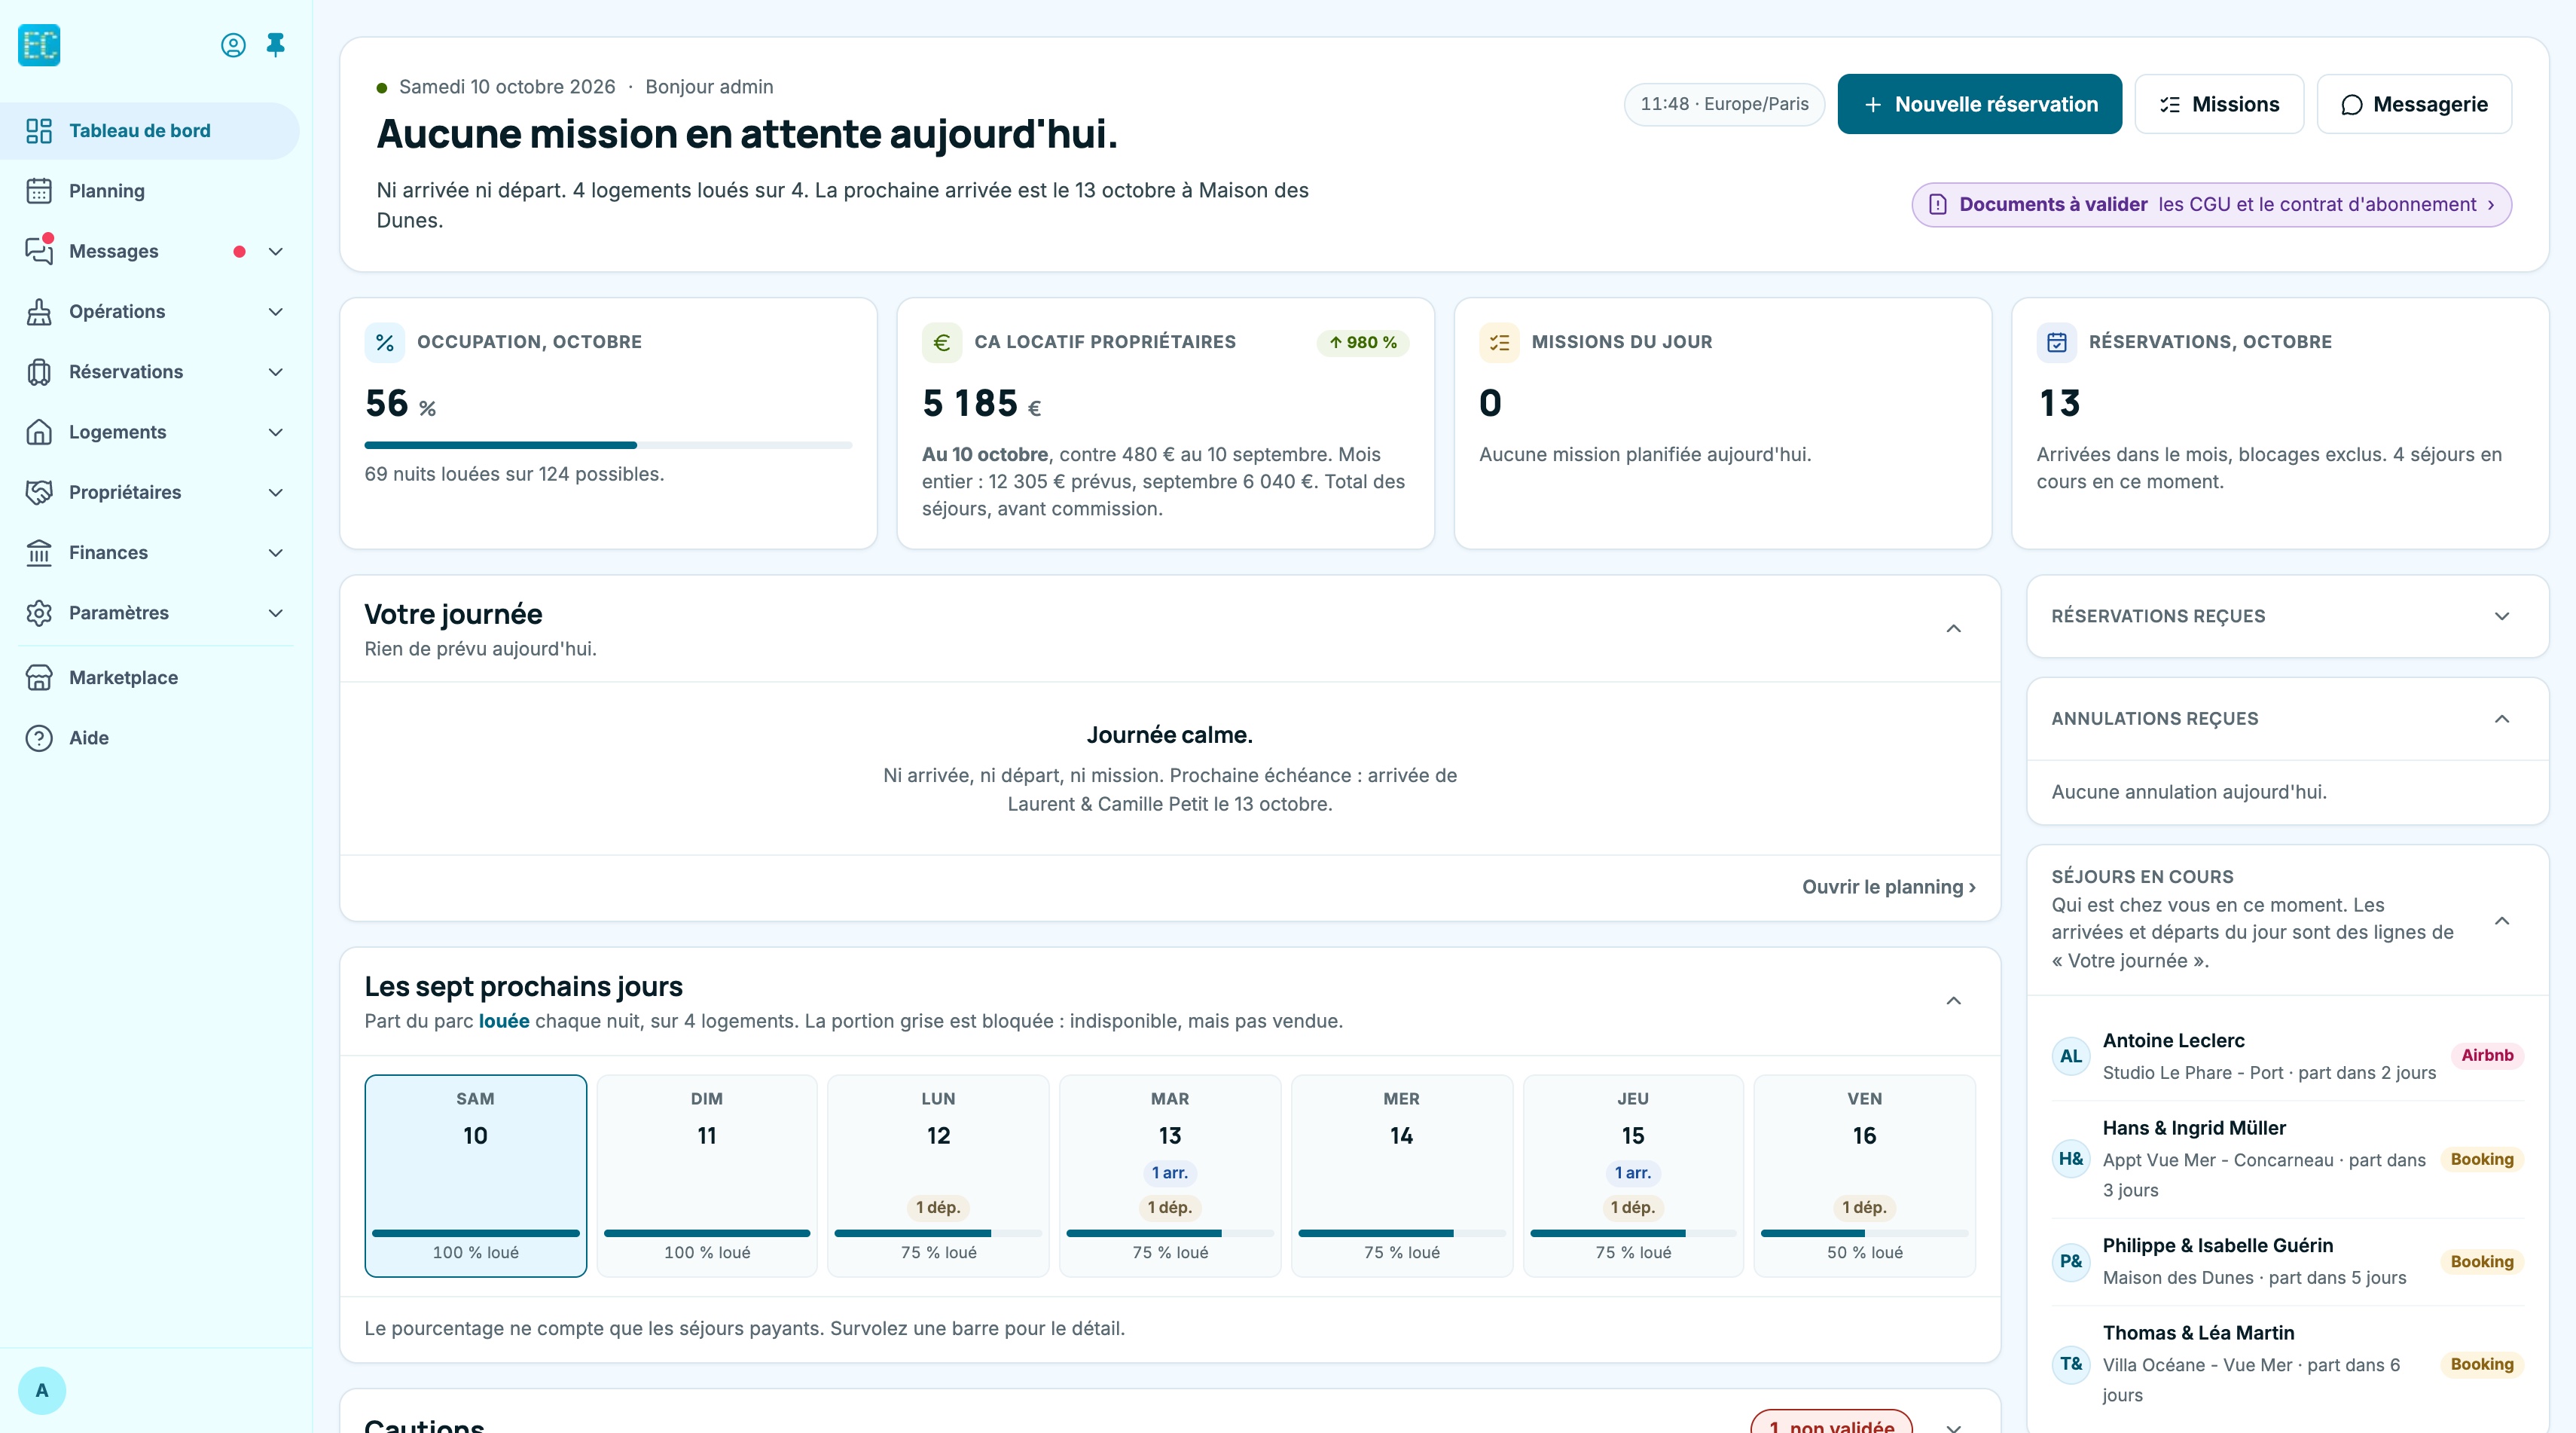Screen dimensions: 2576x1433
Task: Open the admin avatar at sidebar bottom
Action: point(42,1390)
